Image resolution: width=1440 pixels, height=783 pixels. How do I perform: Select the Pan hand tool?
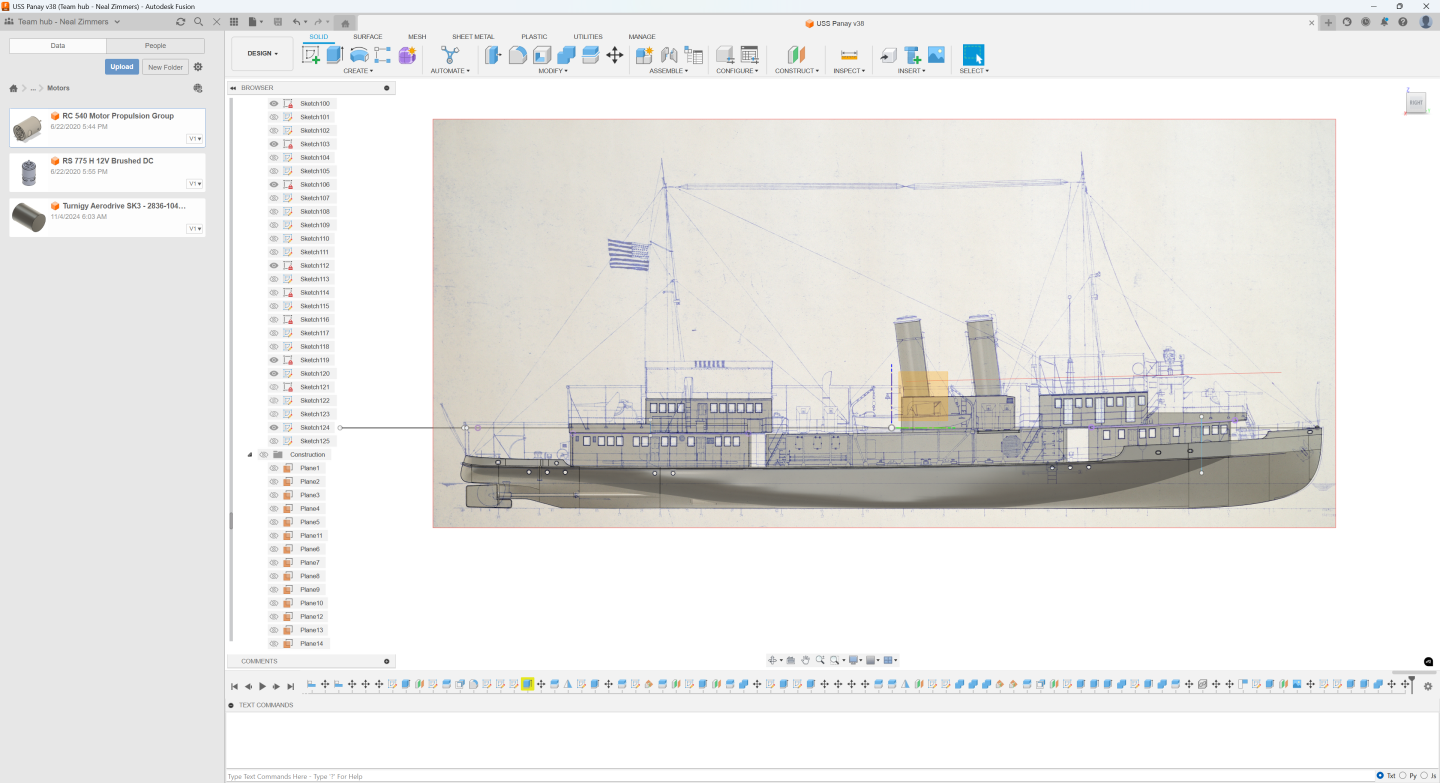[805, 660]
